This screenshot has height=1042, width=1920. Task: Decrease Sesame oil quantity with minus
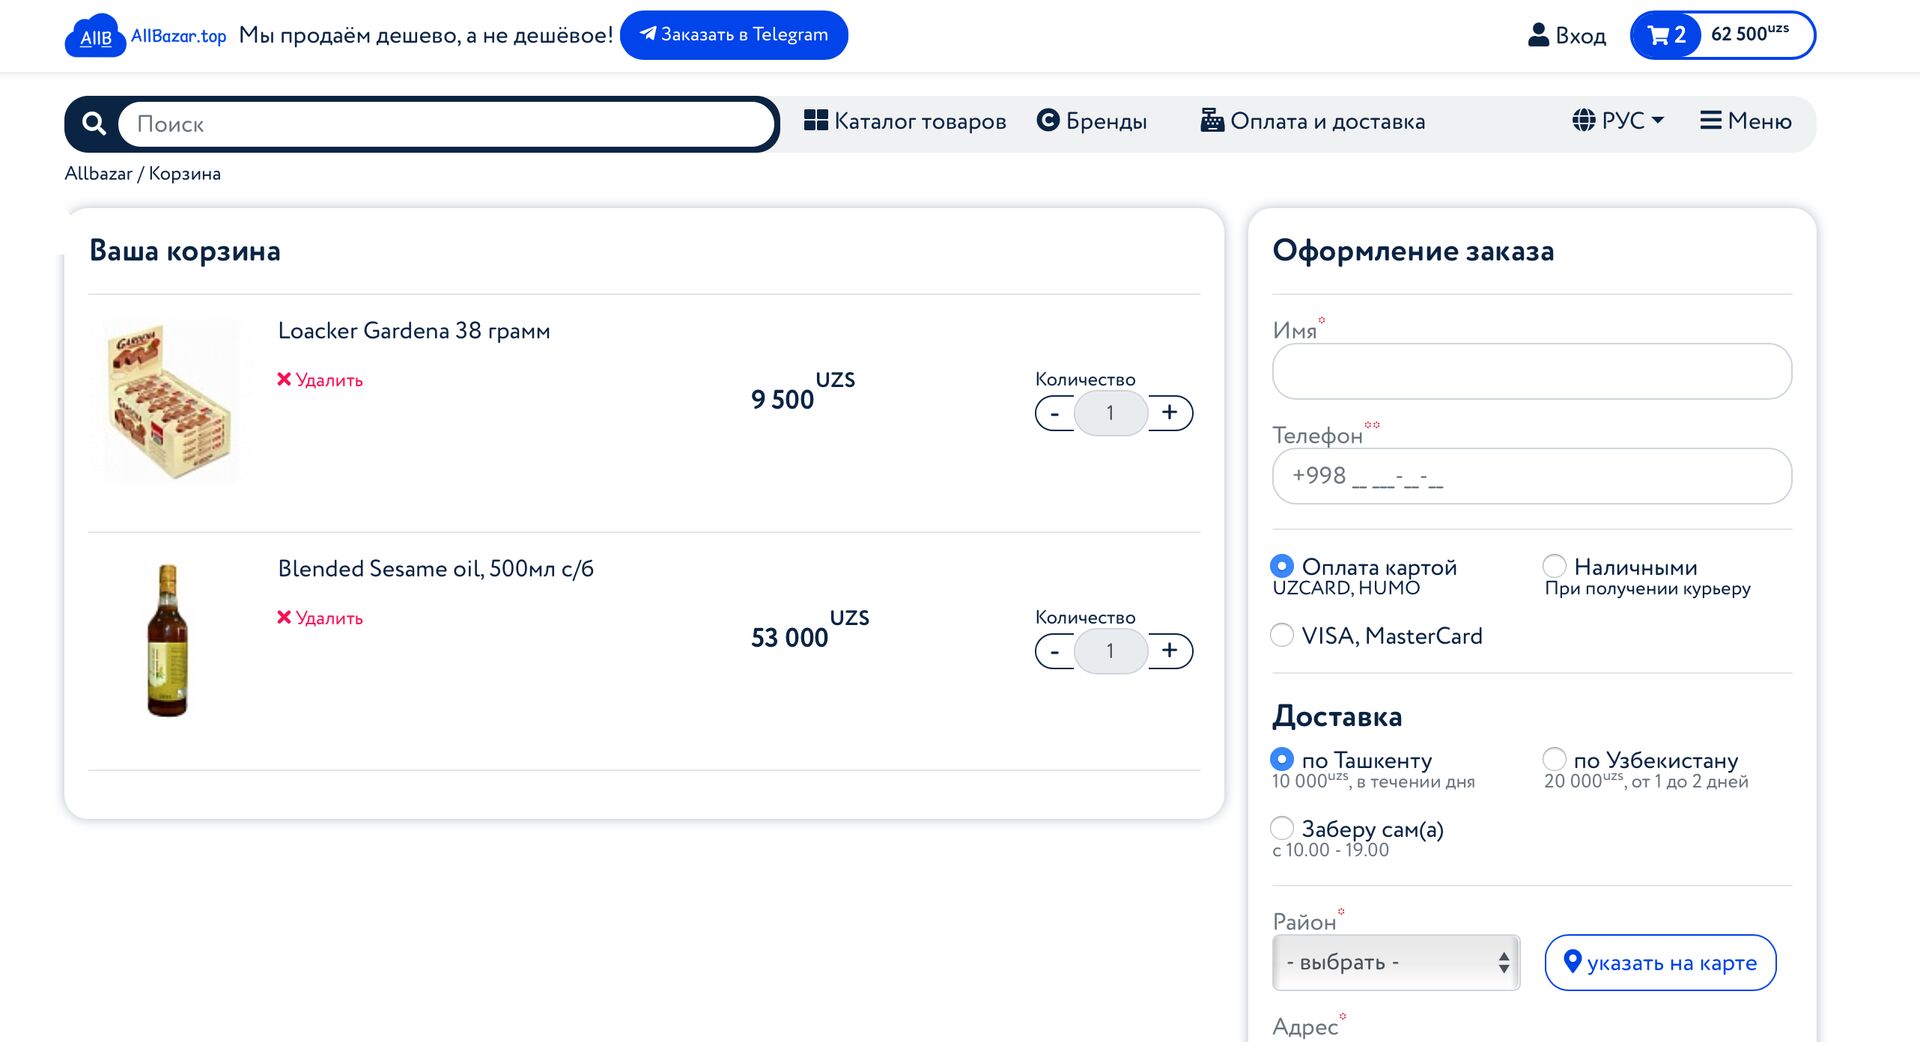pyautogui.click(x=1055, y=652)
